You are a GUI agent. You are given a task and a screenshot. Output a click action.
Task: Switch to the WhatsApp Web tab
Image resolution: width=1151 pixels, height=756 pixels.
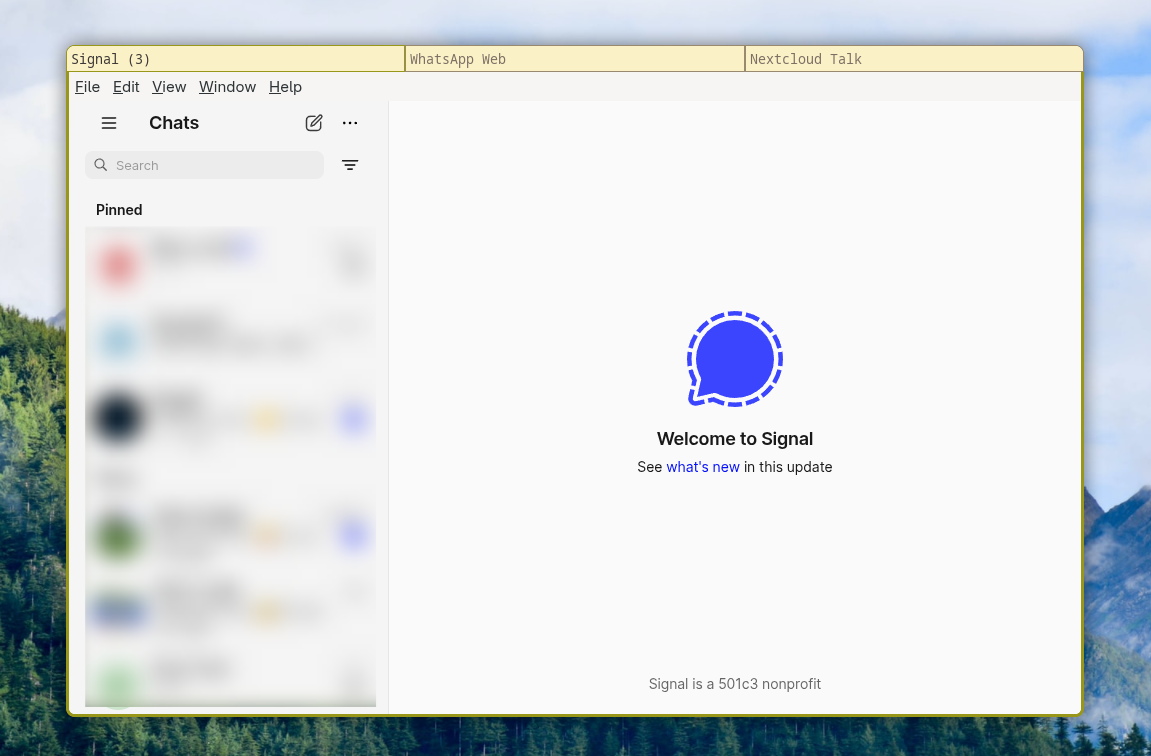pos(575,59)
